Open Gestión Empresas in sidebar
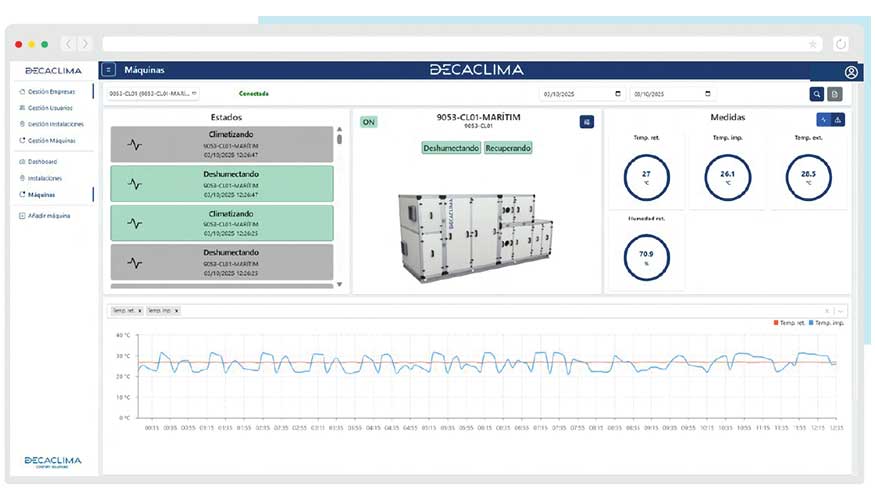This screenshot has height=500, width=875. [x=52, y=92]
